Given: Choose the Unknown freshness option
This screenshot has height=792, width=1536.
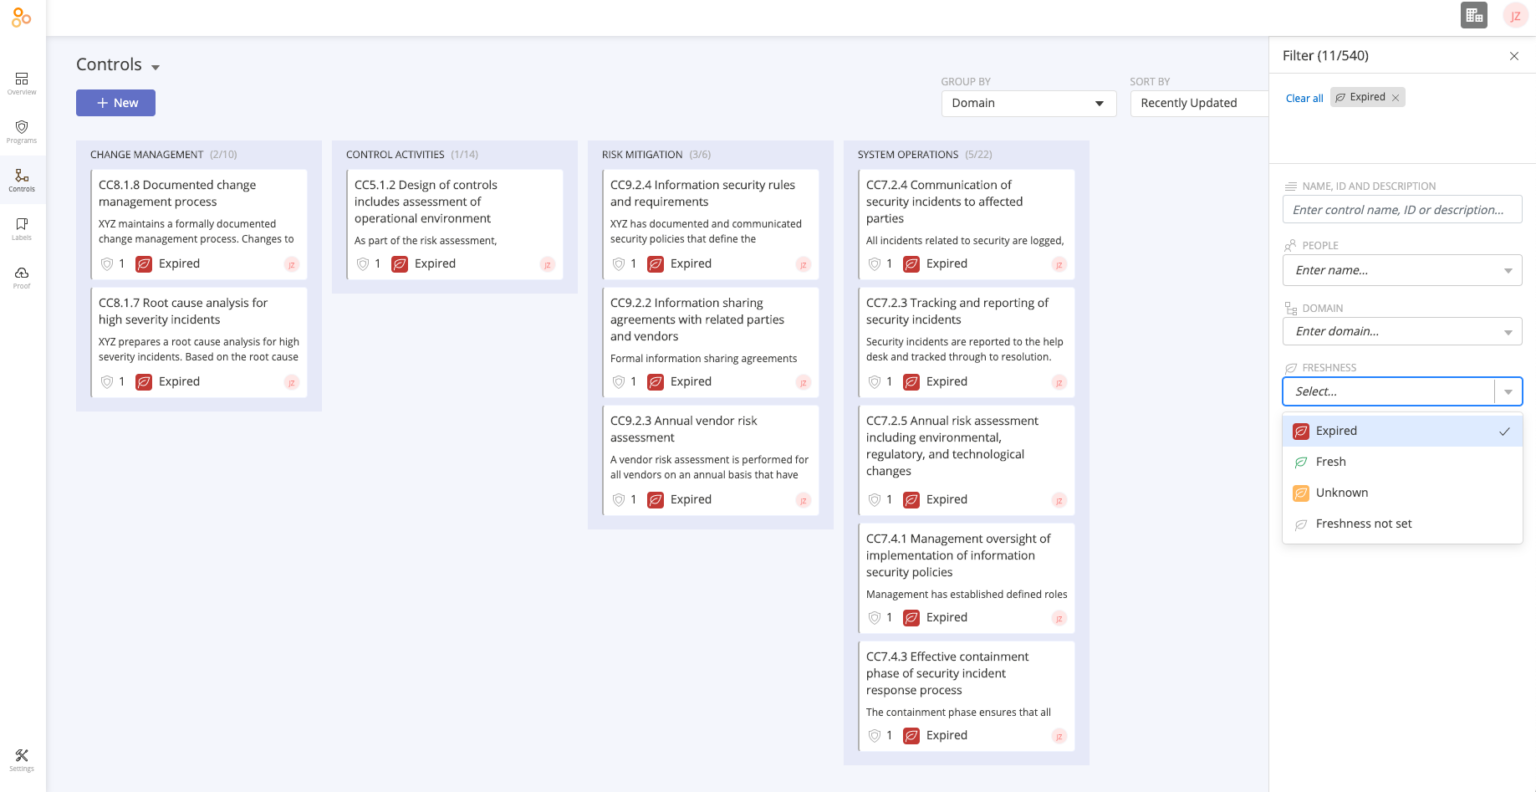Looking at the screenshot, I should pyautogui.click(x=1341, y=493).
